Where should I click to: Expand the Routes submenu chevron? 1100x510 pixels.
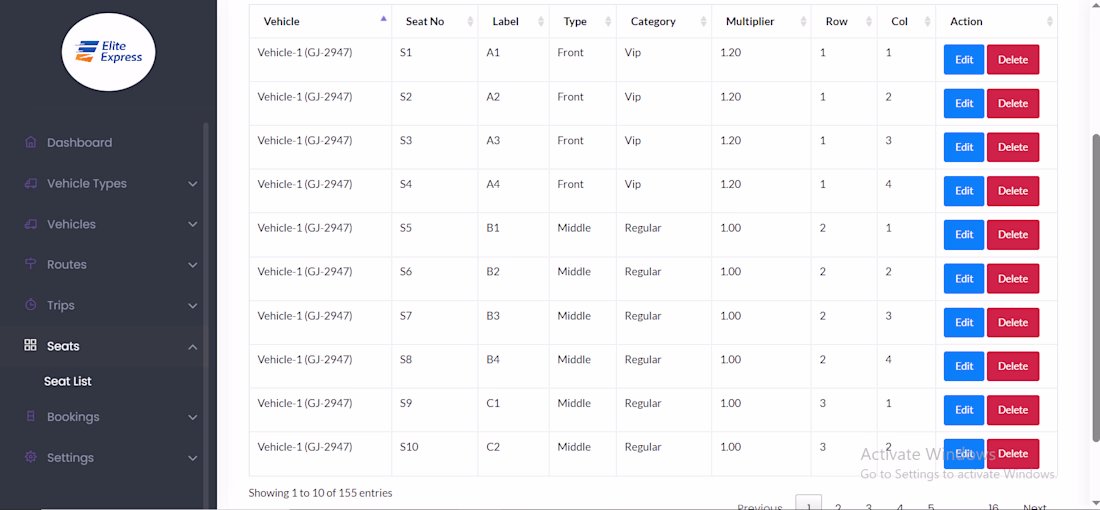point(193,265)
